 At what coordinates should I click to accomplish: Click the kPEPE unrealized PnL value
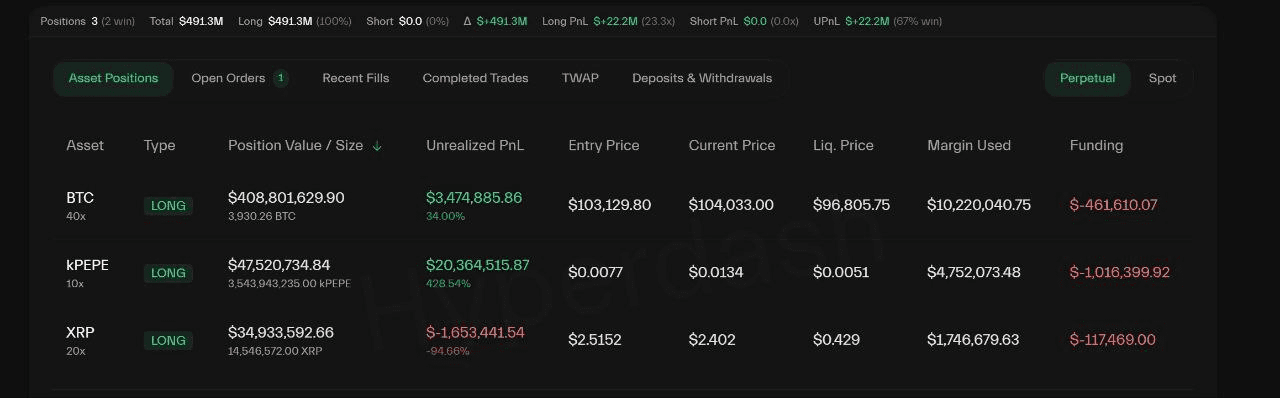pyautogui.click(x=478, y=265)
